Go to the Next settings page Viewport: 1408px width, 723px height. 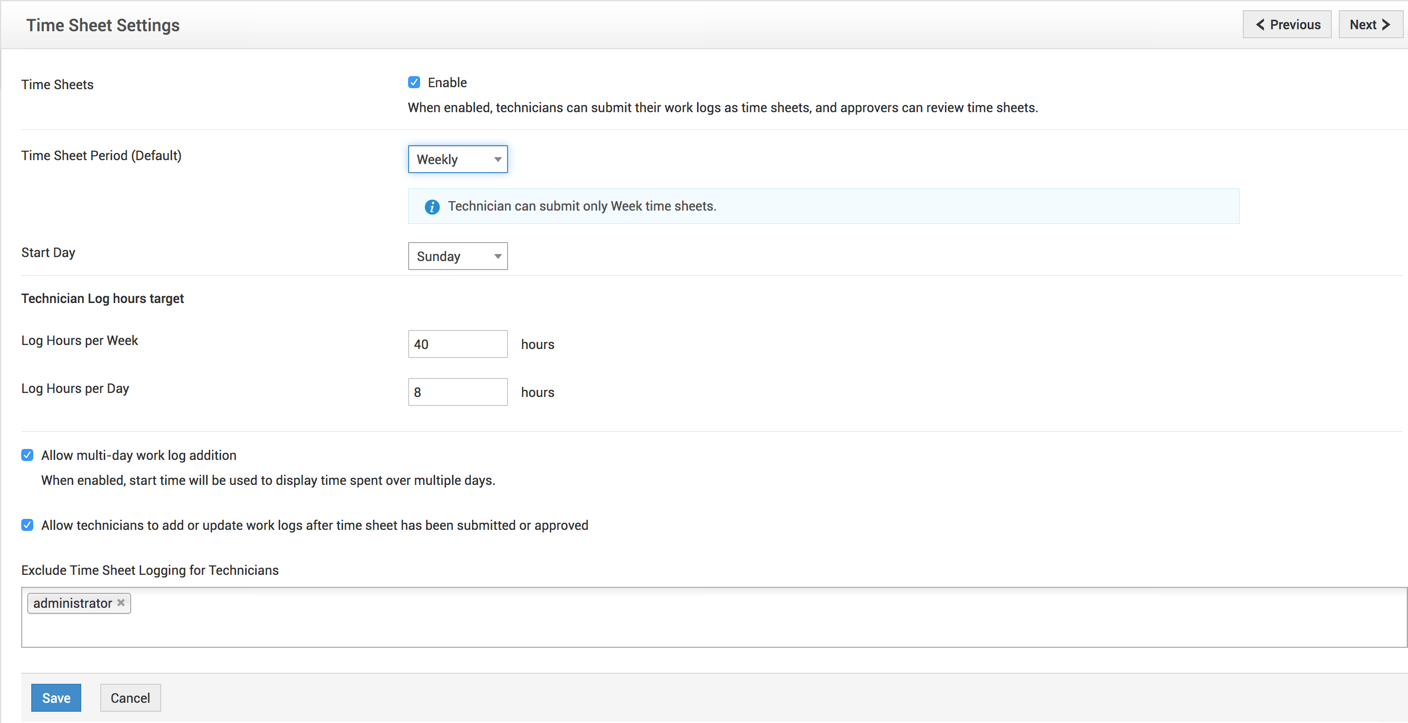coord(1369,25)
